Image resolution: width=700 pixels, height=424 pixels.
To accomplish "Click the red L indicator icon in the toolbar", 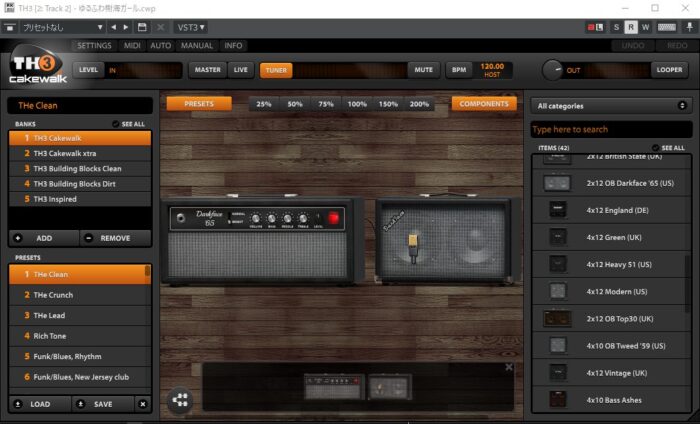I will click(x=595, y=27).
